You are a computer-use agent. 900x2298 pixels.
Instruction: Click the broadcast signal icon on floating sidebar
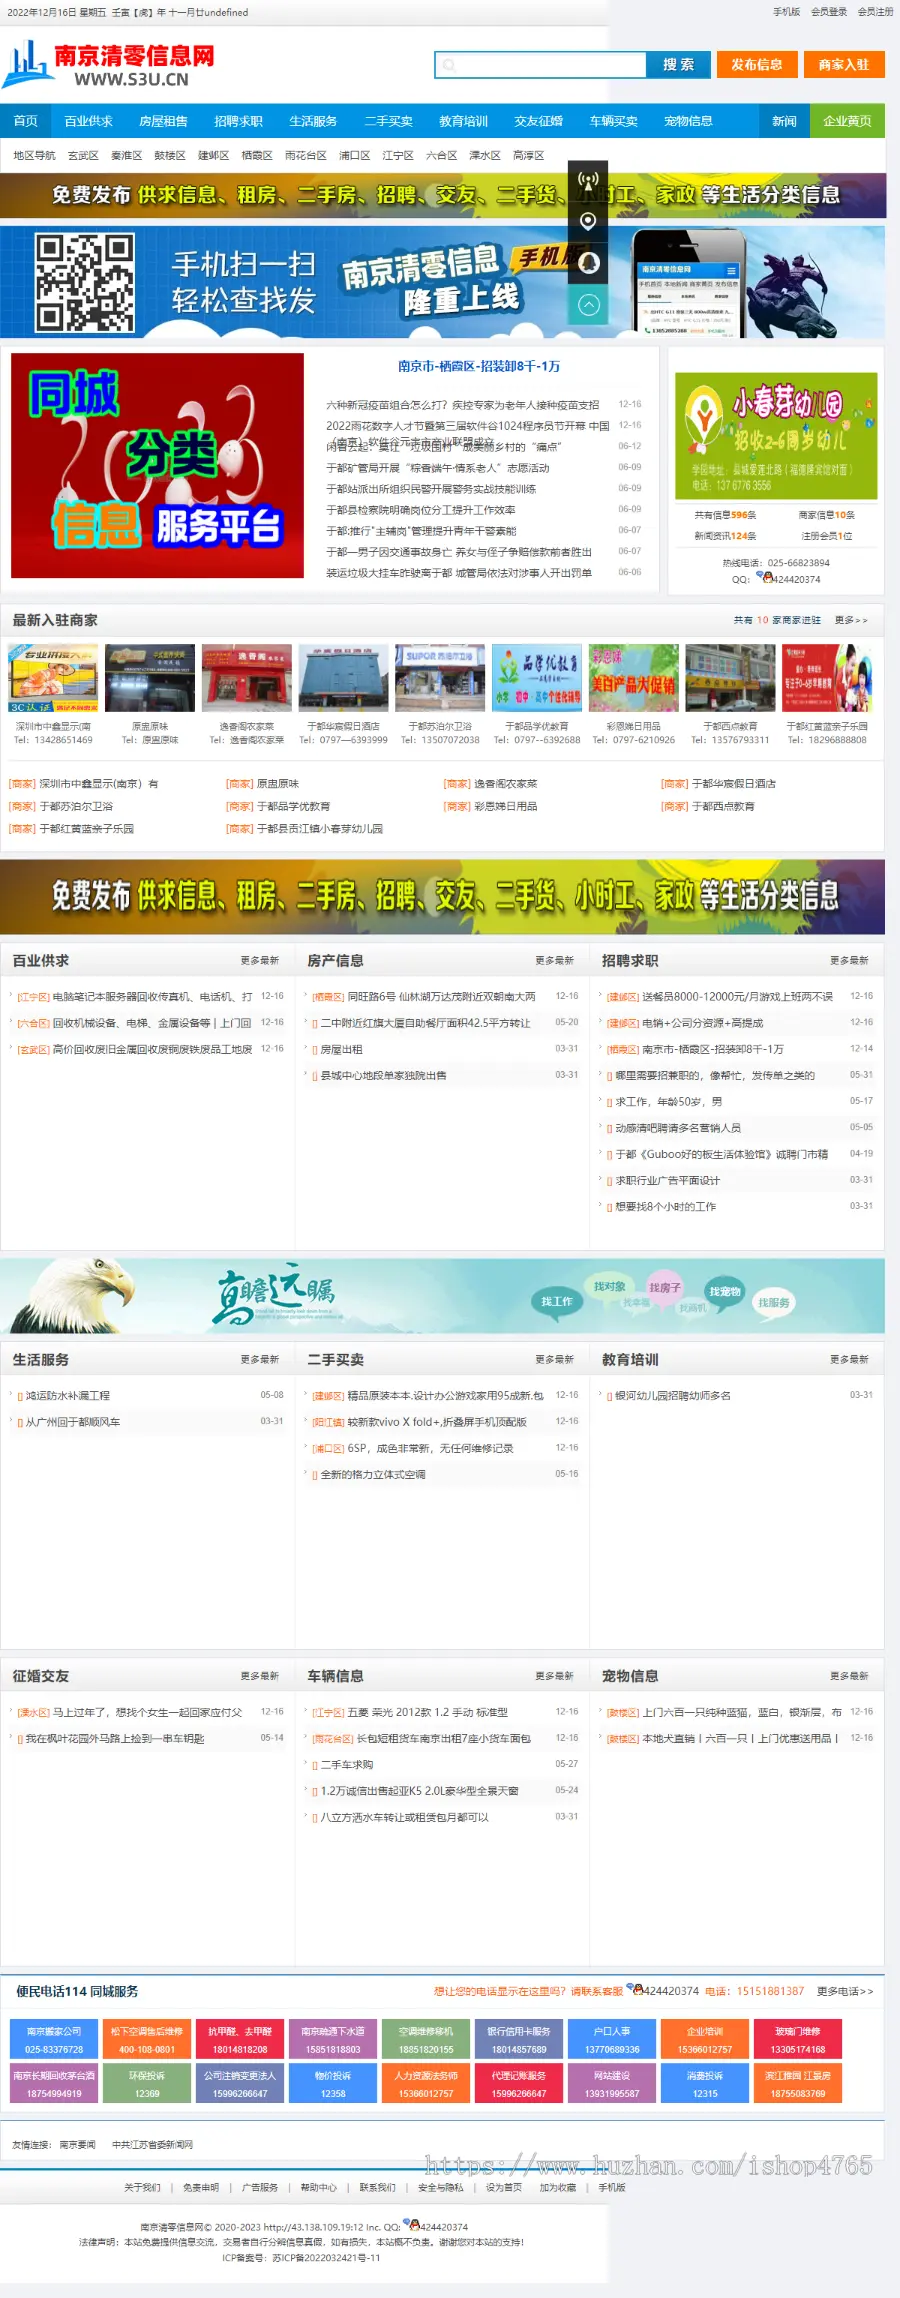point(589,183)
